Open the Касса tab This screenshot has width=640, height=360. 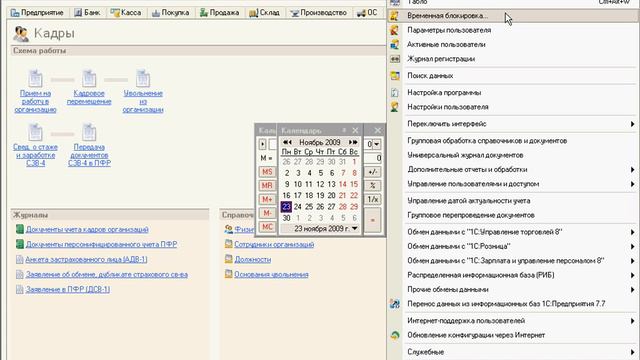pos(126,13)
